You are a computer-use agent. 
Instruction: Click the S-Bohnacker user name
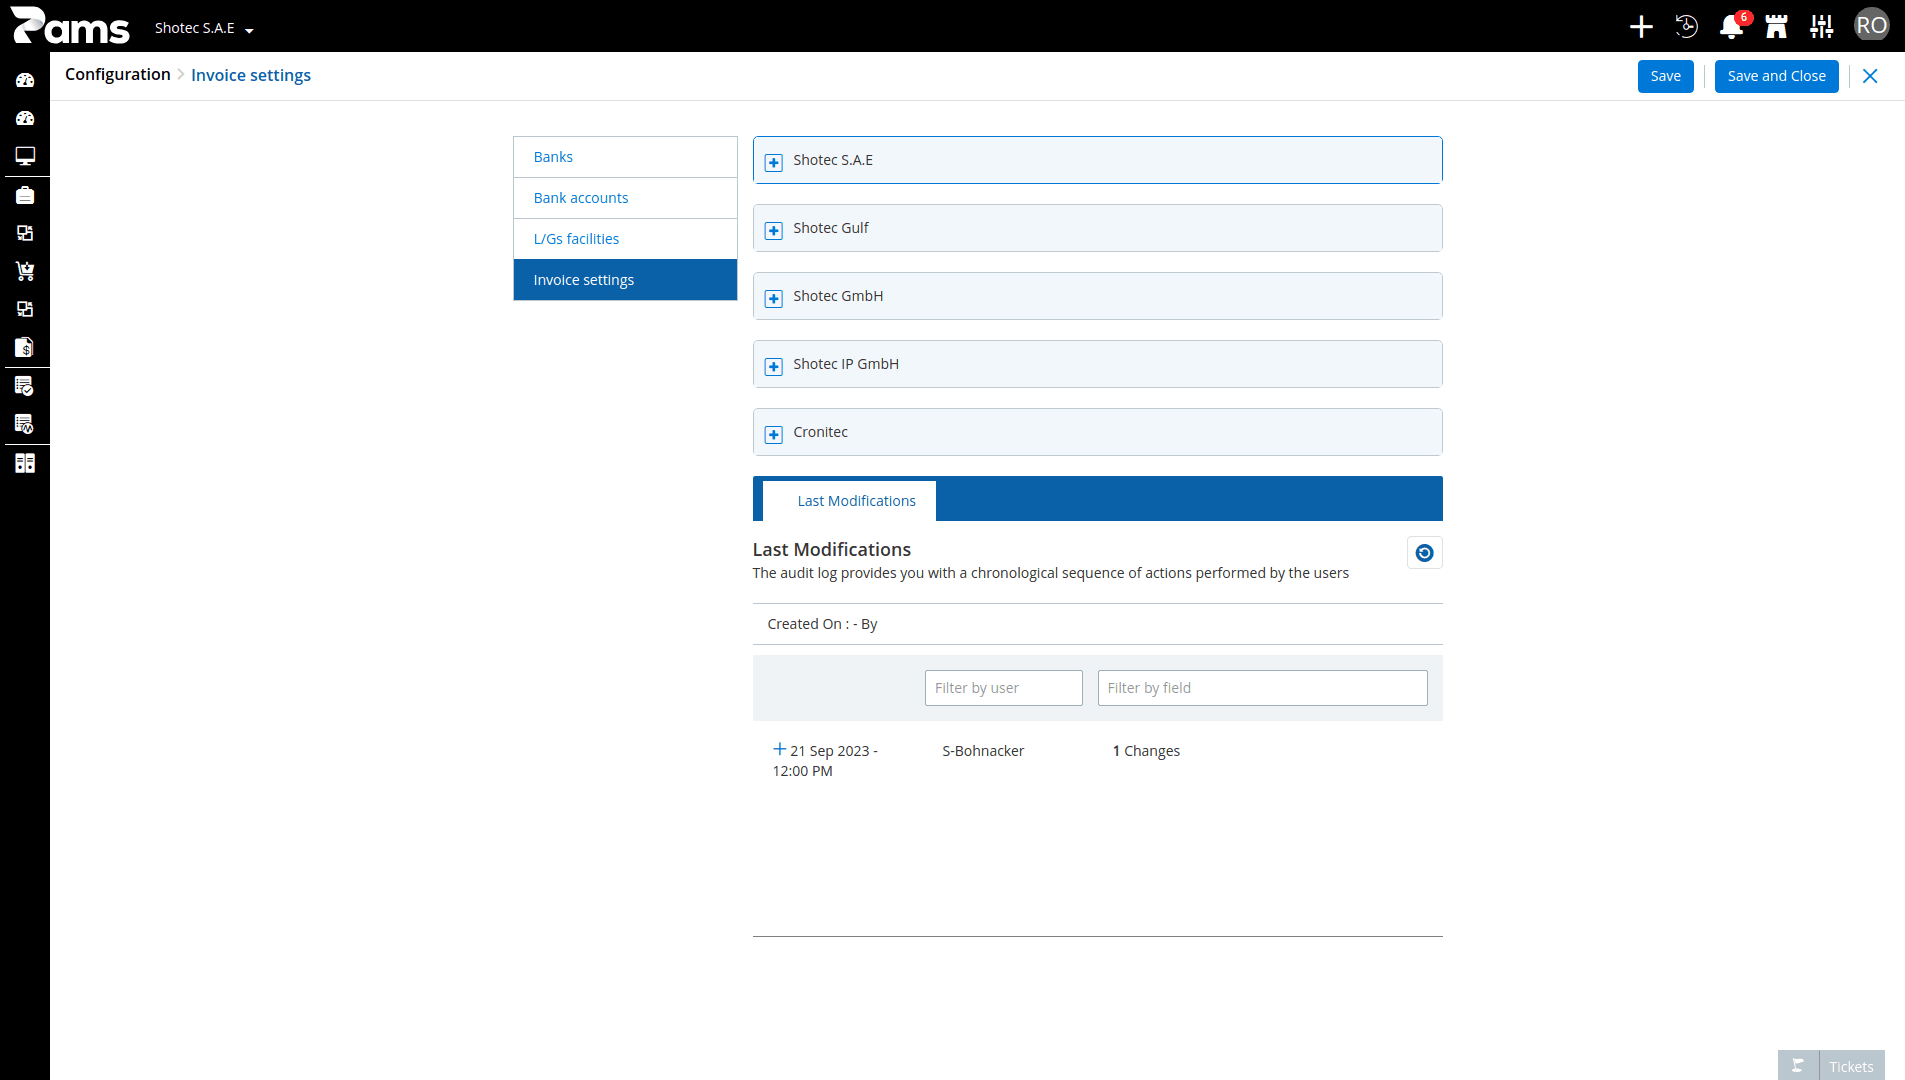(983, 751)
